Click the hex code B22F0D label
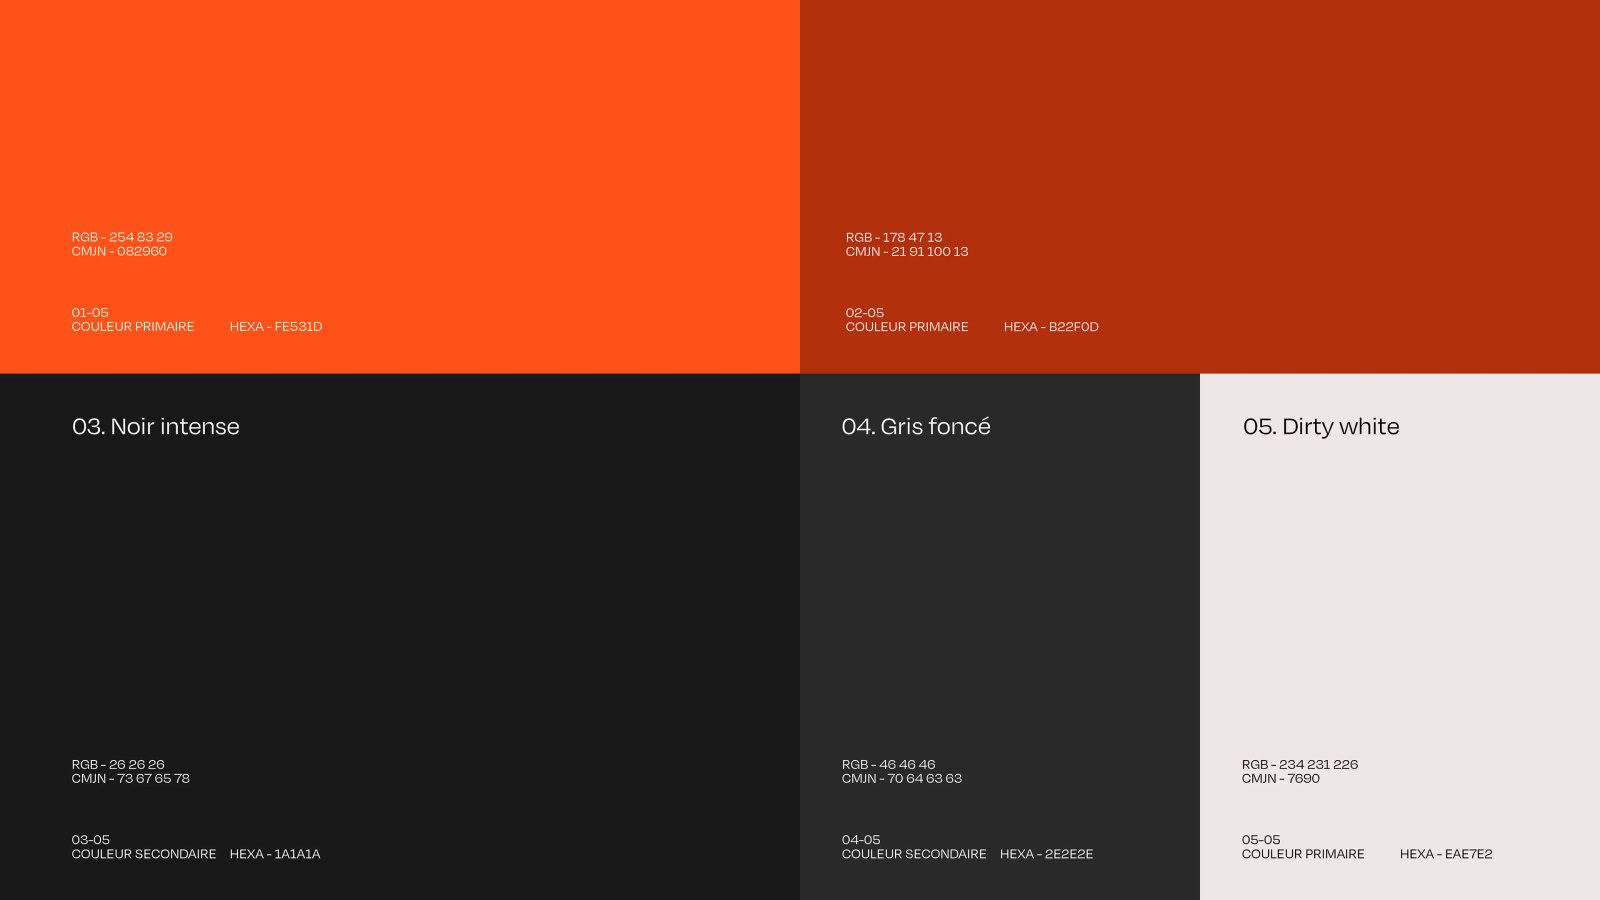 point(1053,326)
